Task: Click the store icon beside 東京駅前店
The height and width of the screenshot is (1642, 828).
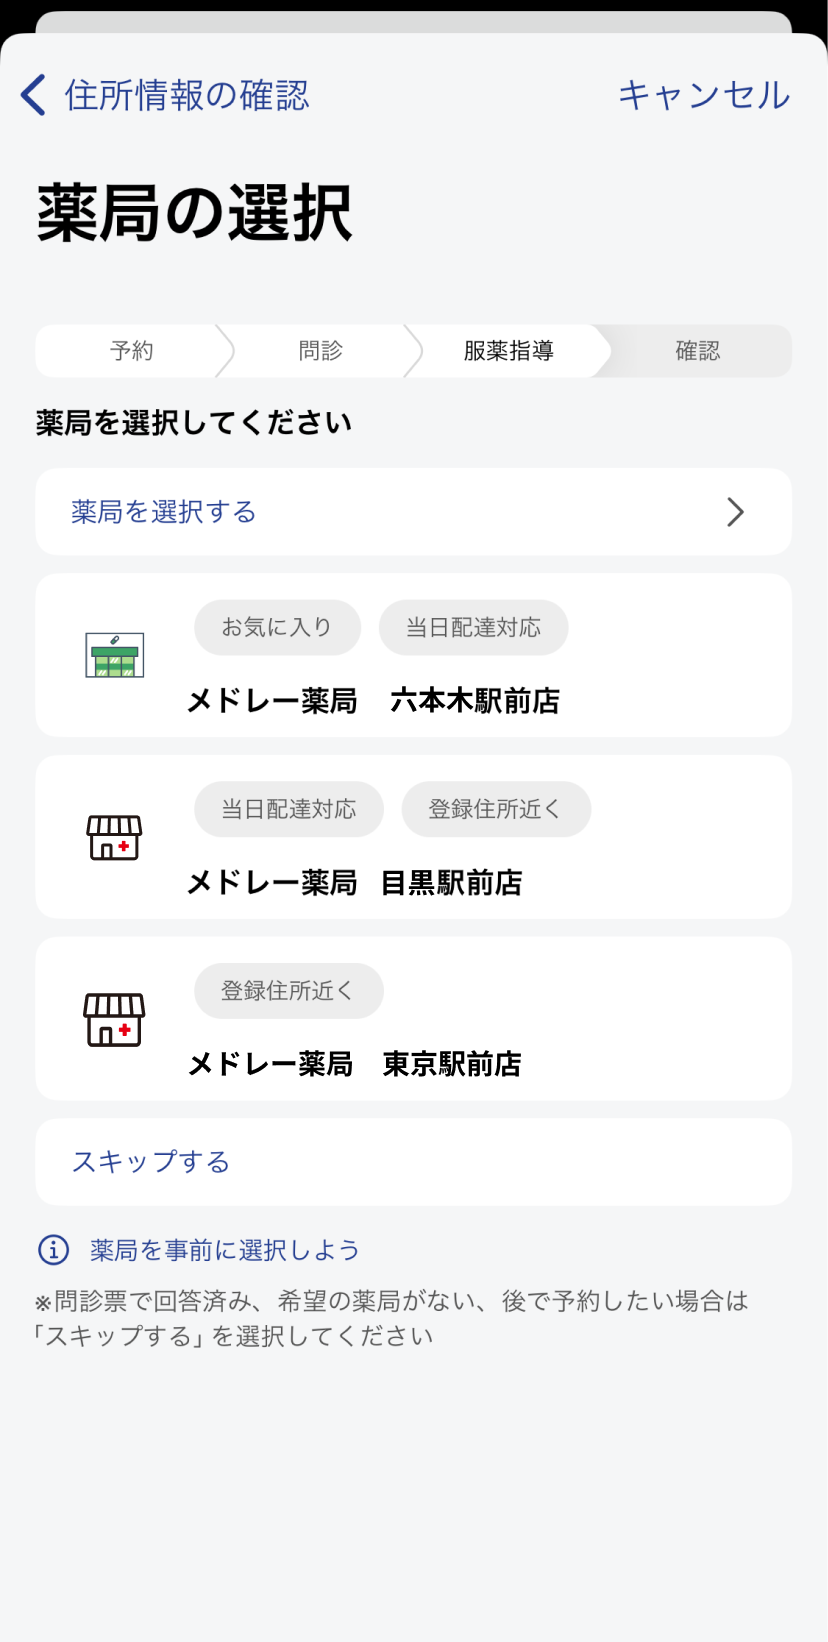Action: coord(115,1019)
